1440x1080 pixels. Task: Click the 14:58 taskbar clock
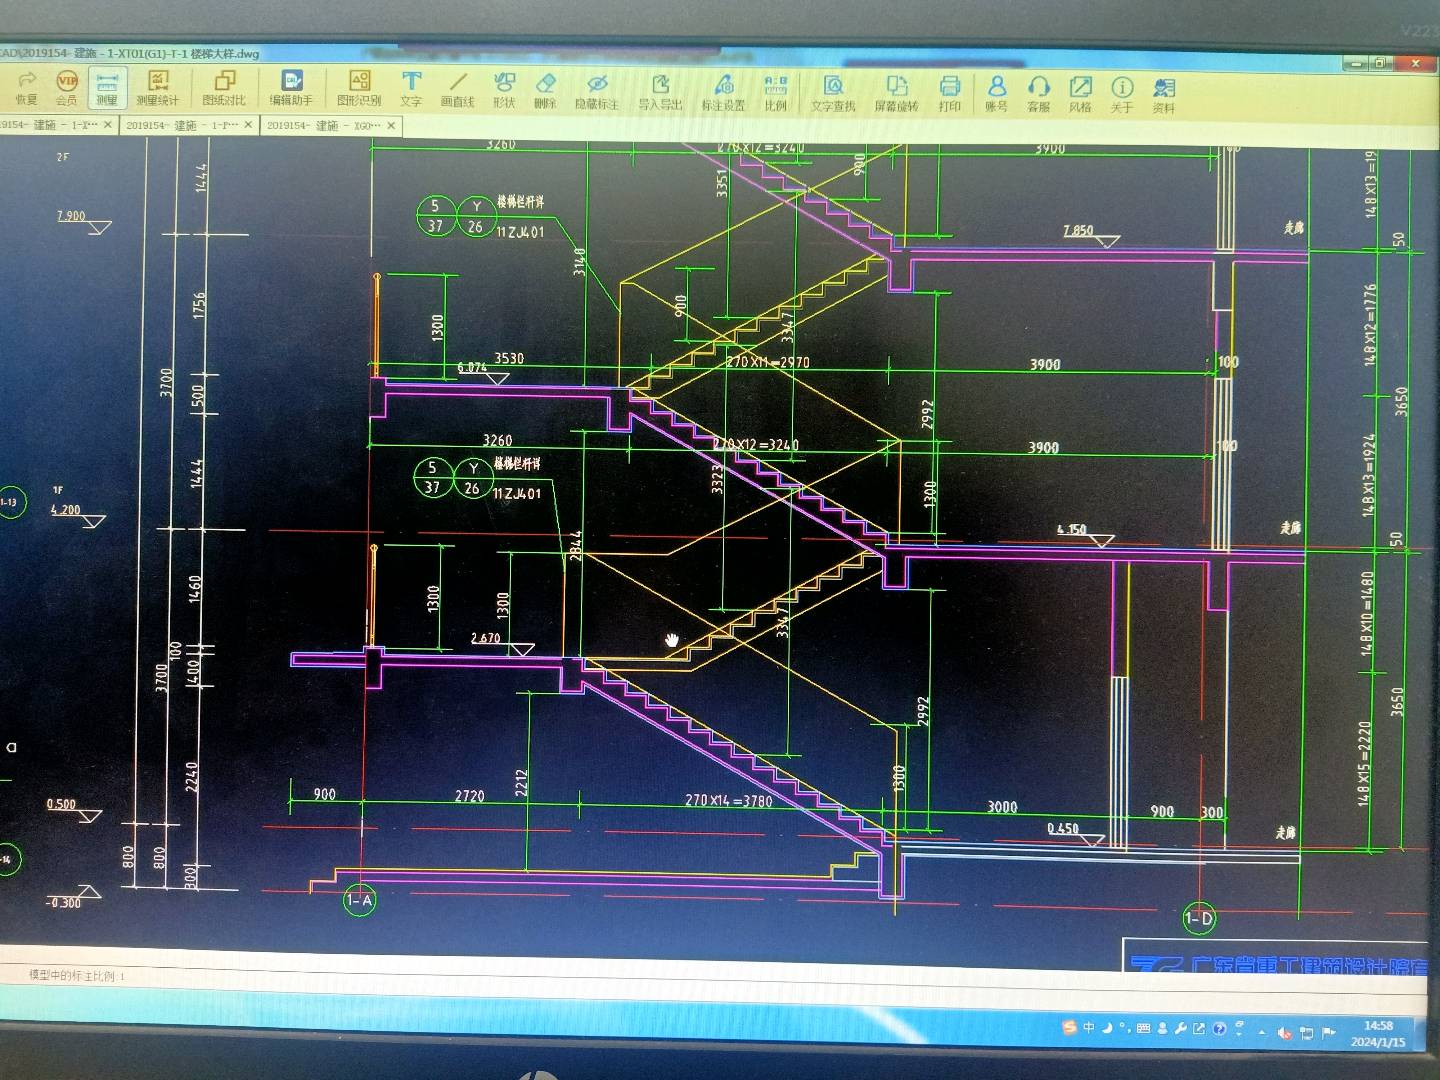pos(1378,1033)
